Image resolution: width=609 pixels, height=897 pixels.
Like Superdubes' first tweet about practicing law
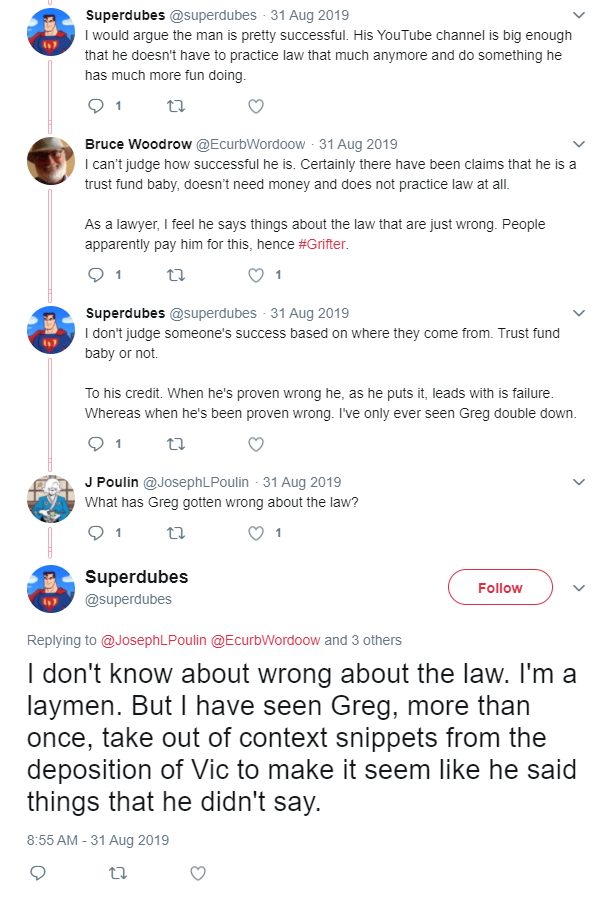[x=256, y=106]
